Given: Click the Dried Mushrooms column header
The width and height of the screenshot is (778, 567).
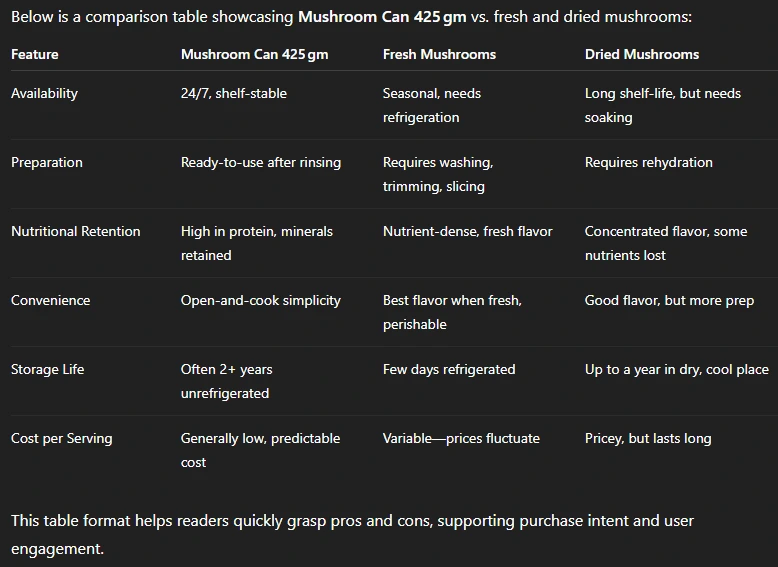Looking at the screenshot, I should [642, 54].
